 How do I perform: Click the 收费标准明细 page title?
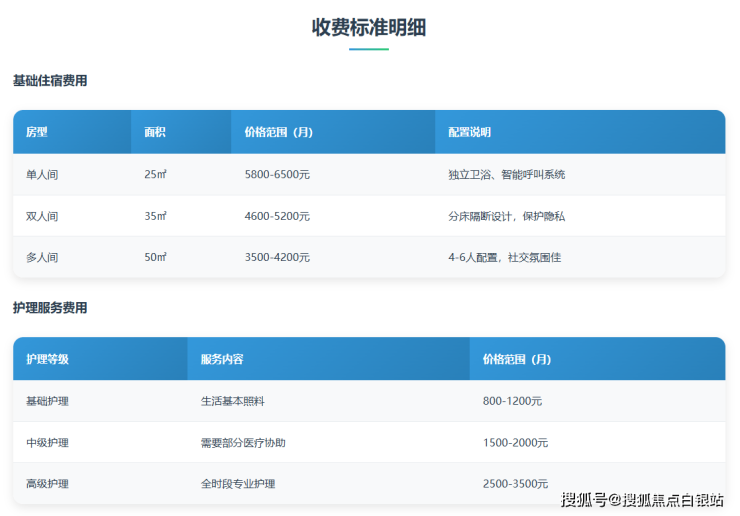coord(369,27)
